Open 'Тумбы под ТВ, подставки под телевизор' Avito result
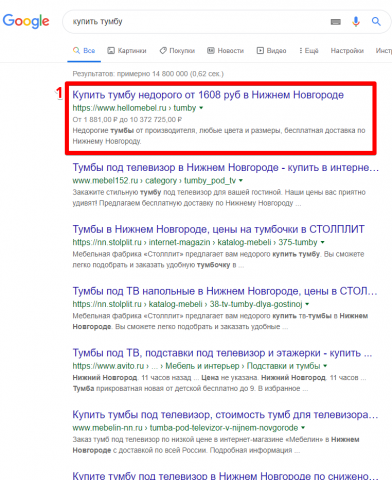 (222, 353)
